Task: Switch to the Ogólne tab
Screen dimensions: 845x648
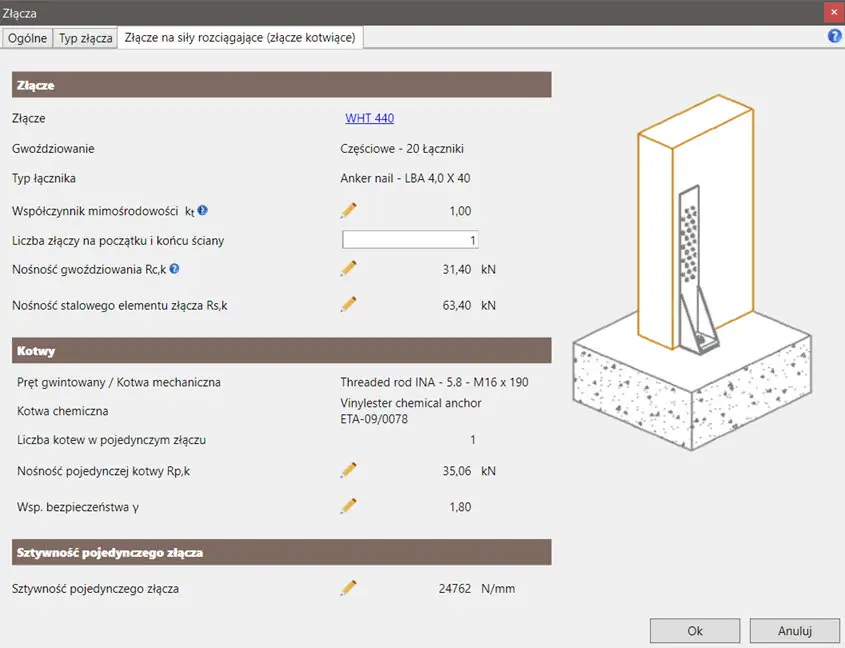Action: (27, 38)
